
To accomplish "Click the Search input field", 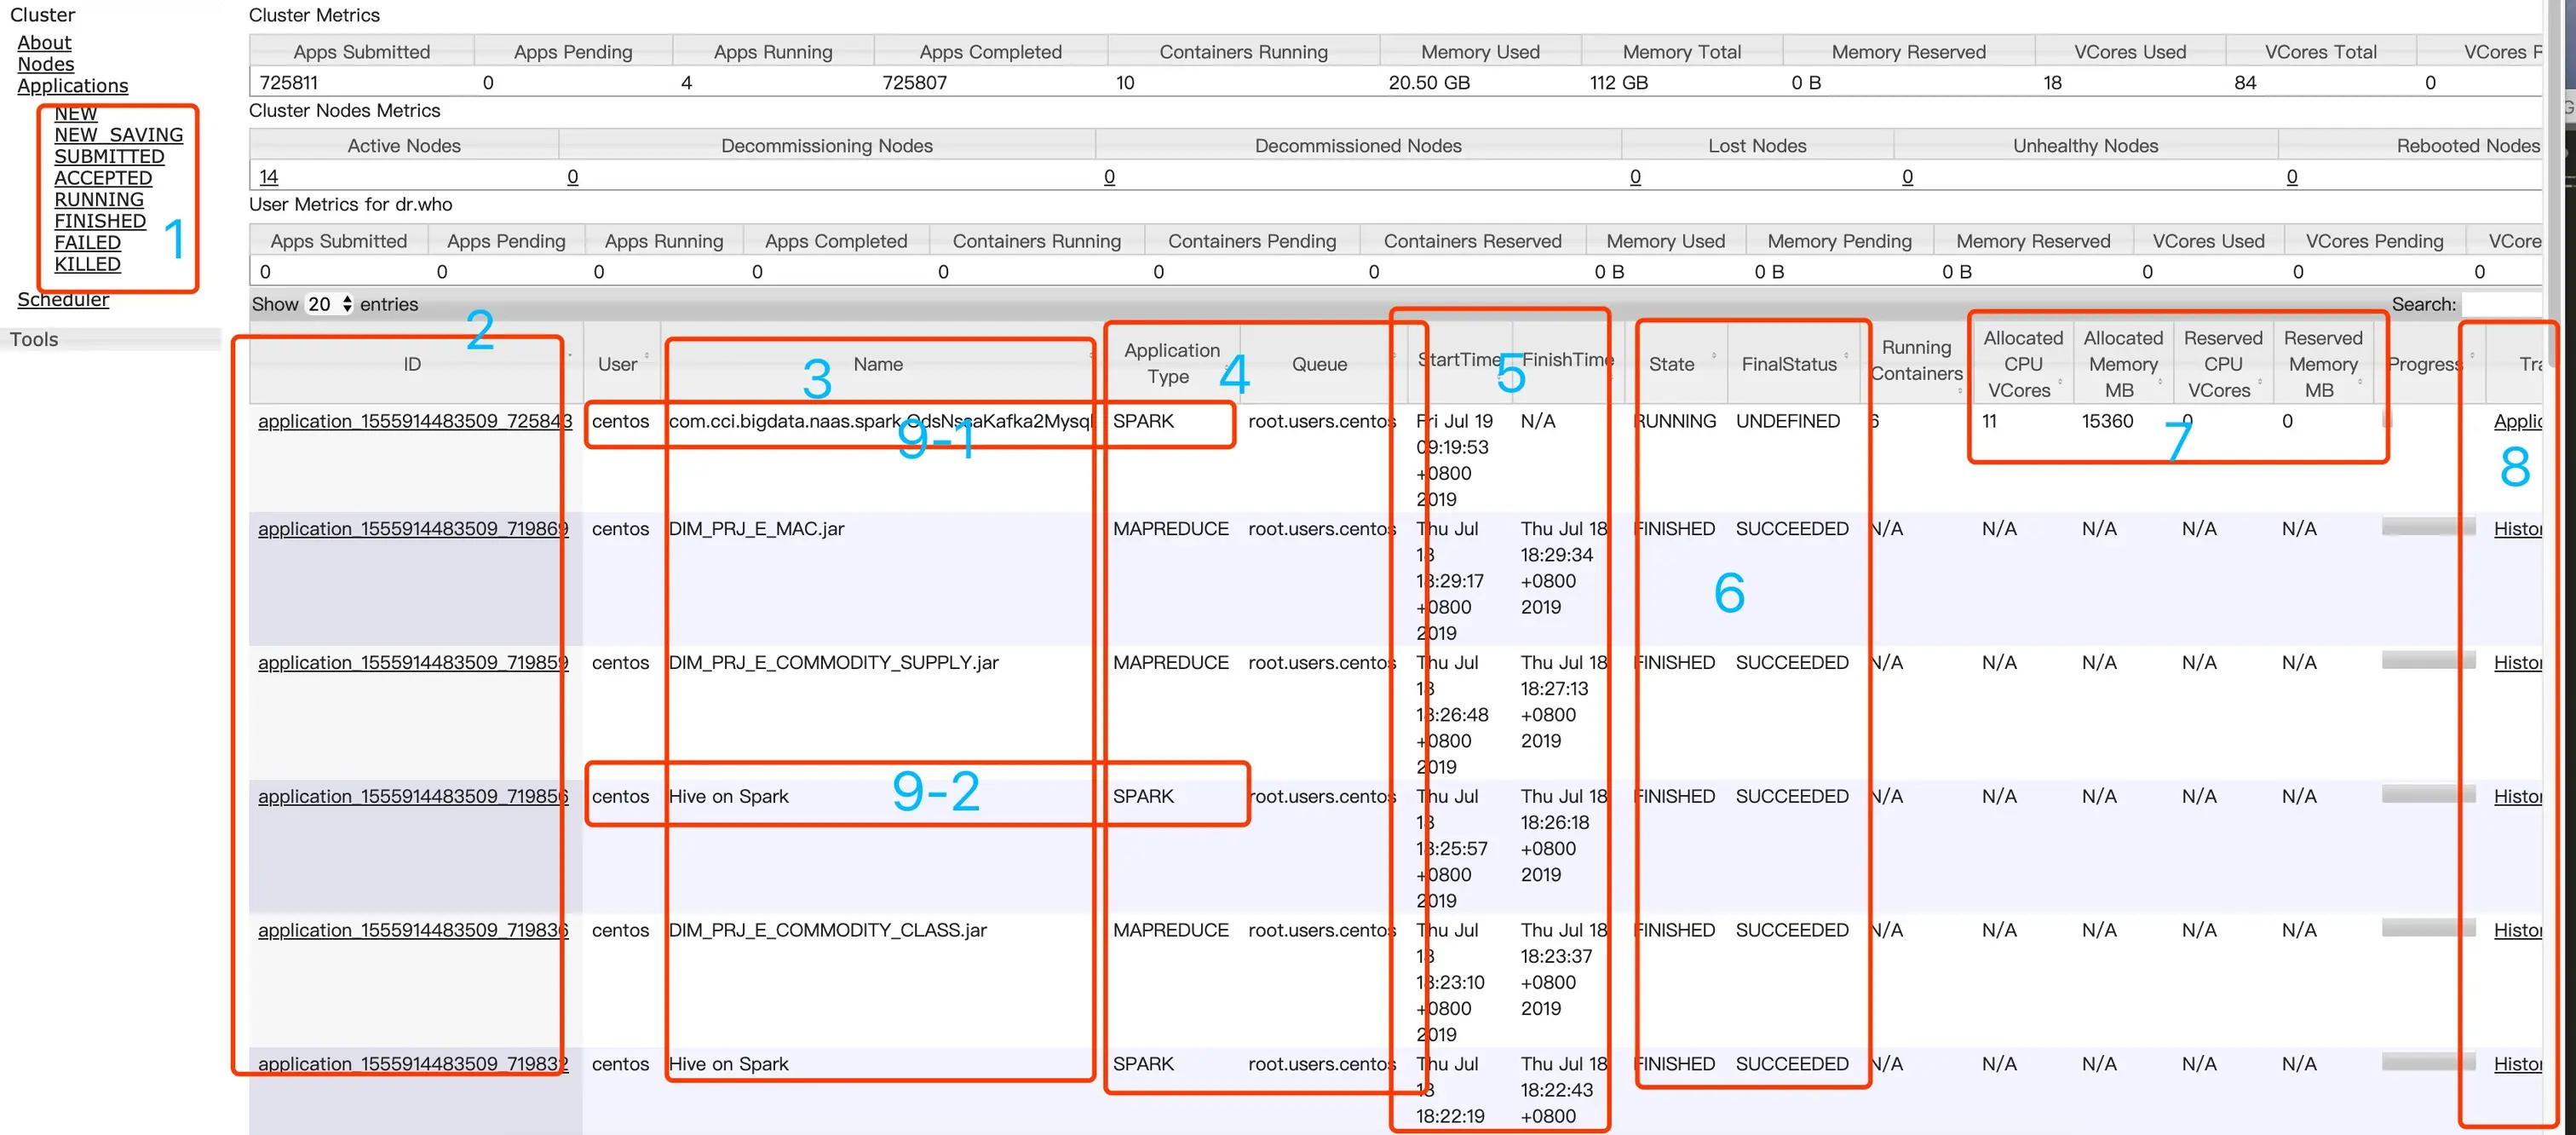I will pyautogui.click(x=2502, y=304).
